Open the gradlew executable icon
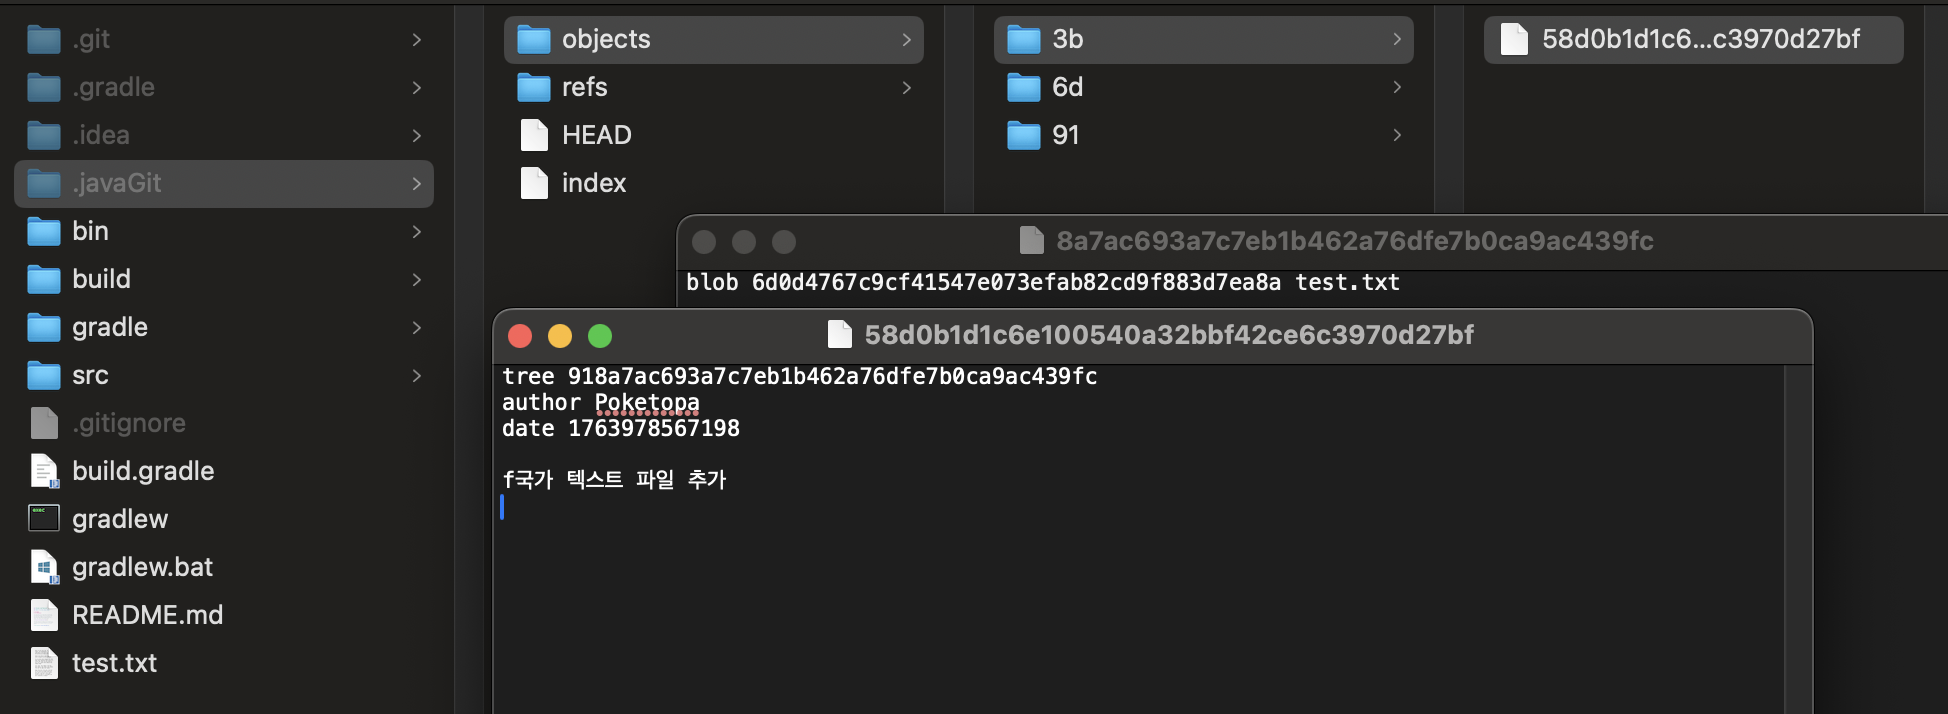This screenshot has width=1948, height=714. coord(44,518)
